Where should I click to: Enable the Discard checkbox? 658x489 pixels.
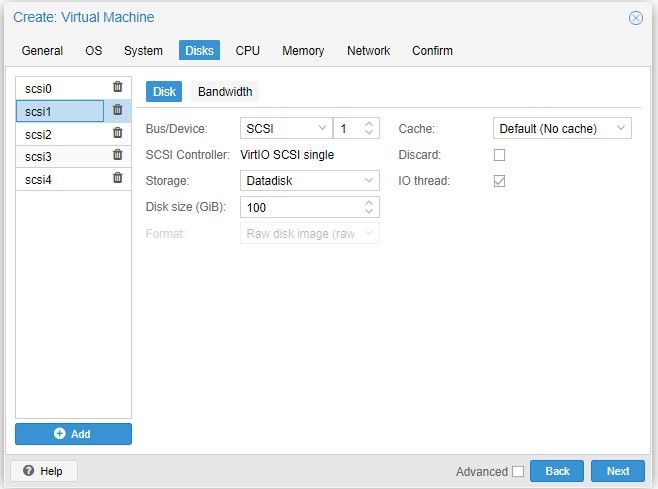point(500,155)
